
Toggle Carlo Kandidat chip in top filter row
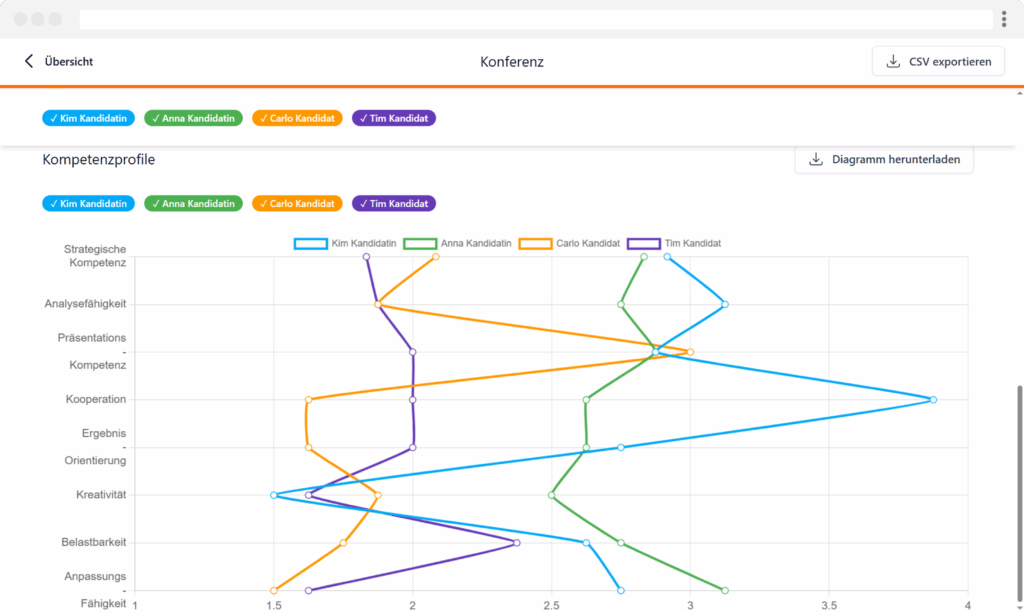click(x=297, y=118)
